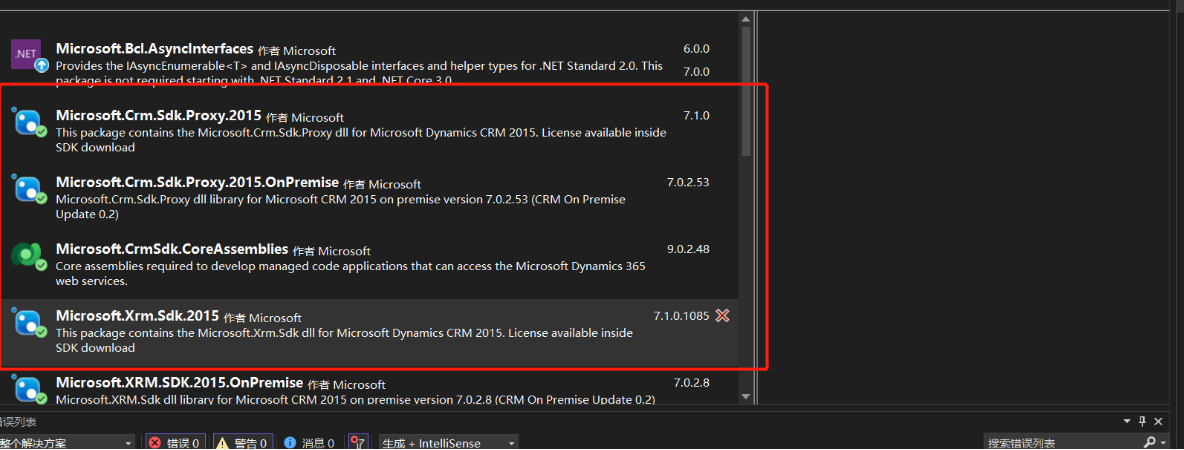1184x450 pixels.
Task: Select the Microsoft.XRM.SDK.2015.OnPremise package name
Action: coord(180,383)
